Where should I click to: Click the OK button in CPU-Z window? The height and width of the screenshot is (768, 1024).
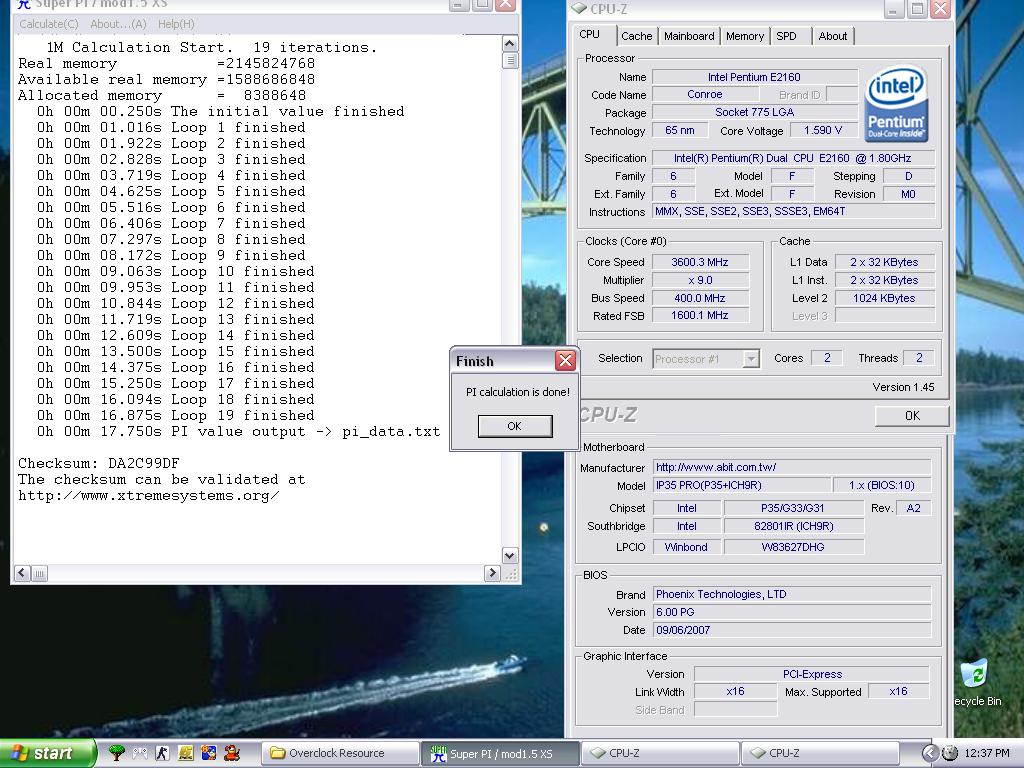(x=912, y=415)
